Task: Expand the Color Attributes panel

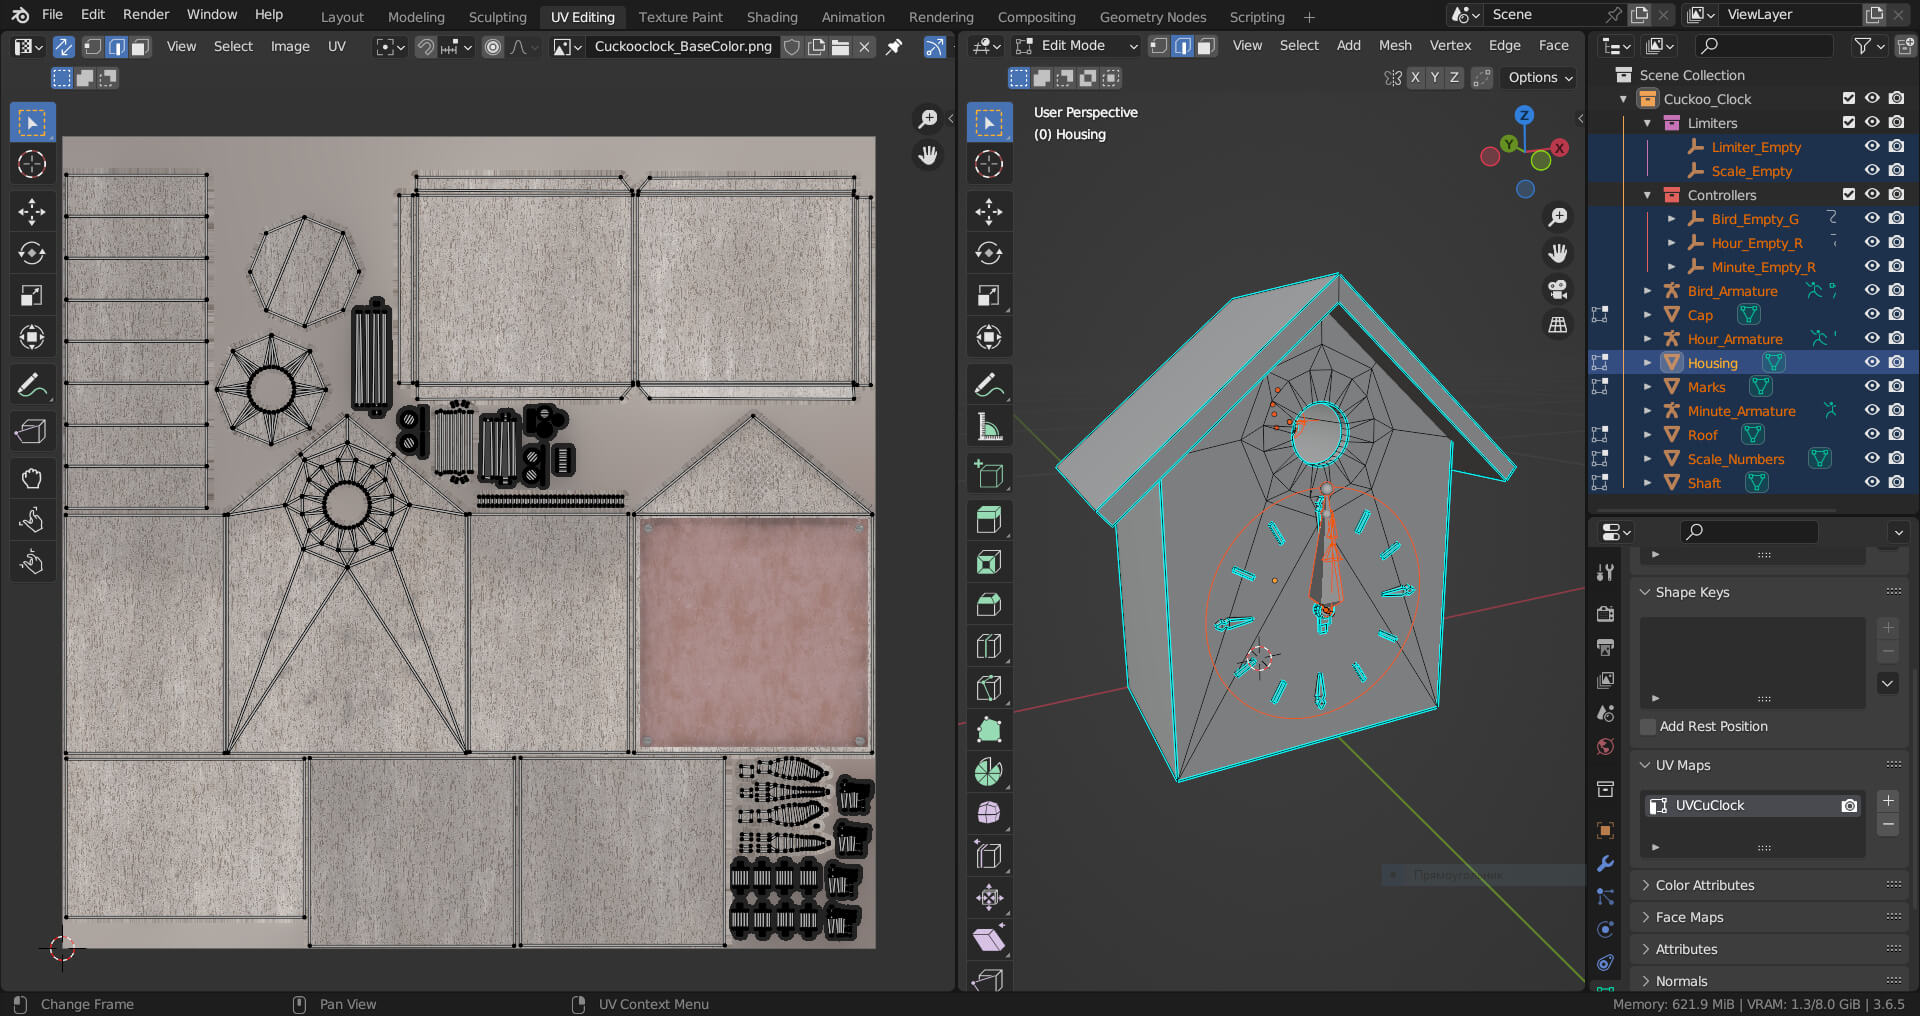Action: (1704, 885)
